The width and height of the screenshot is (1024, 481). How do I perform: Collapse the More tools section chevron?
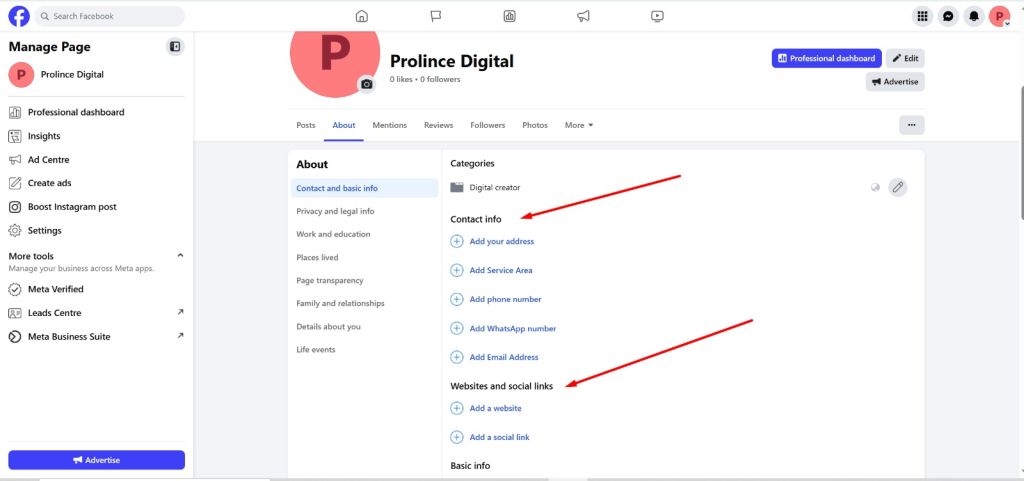click(x=180, y=255)
